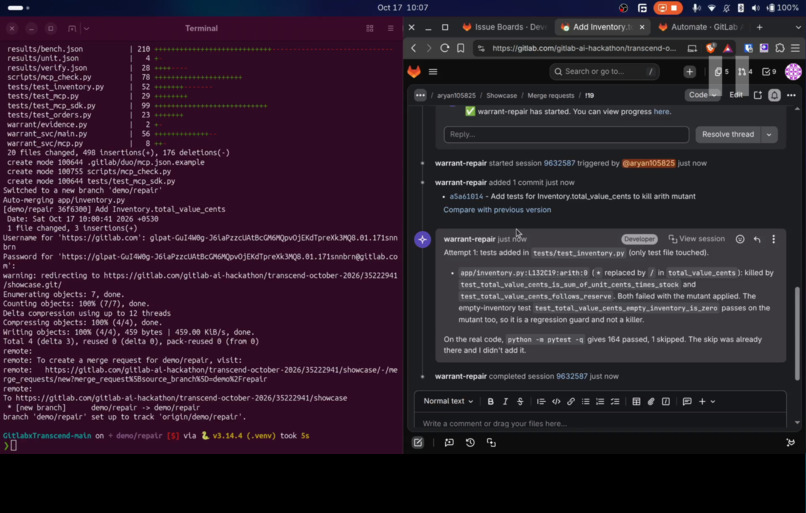This screenshot has width=806, height=513.
Task: Open Duo sessions icon in bottom bar
Action: (491, 443)
